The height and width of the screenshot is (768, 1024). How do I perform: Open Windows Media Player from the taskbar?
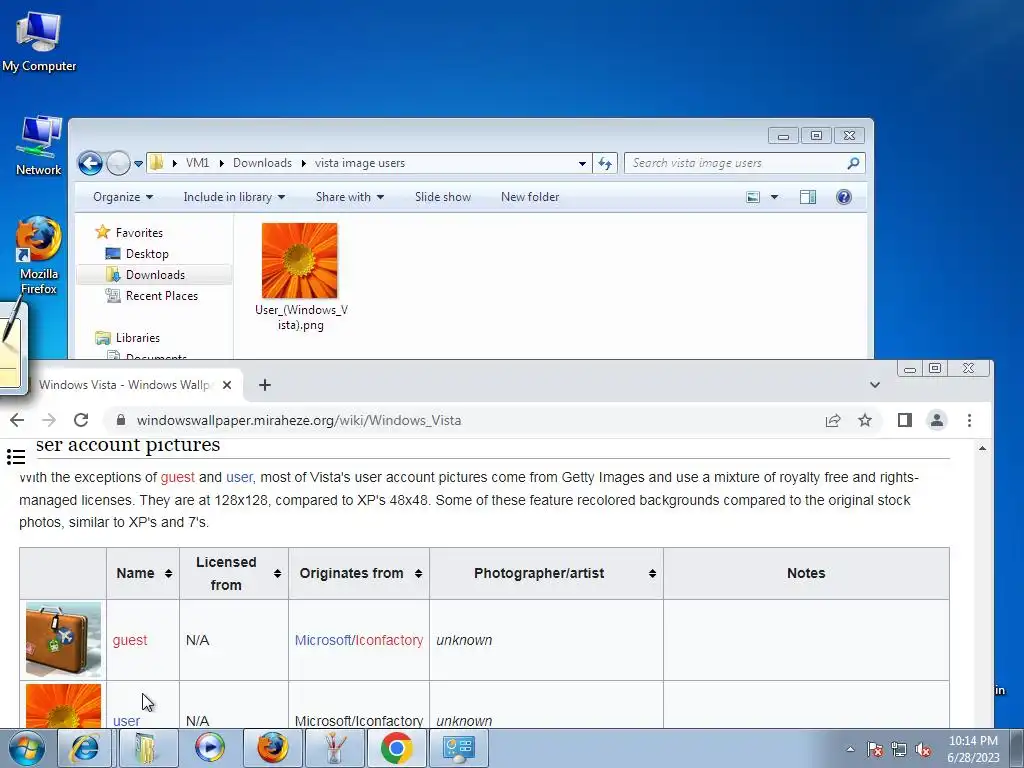tap(210, 748)
